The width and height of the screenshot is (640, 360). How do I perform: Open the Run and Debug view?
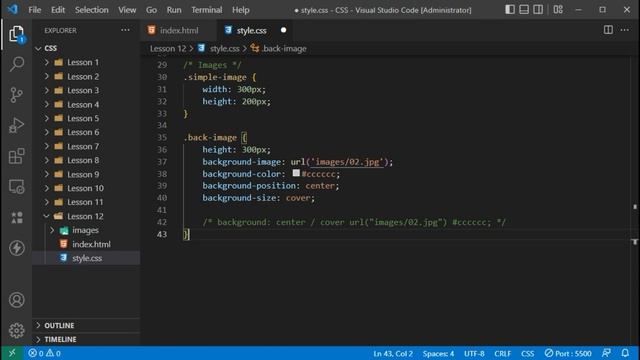click(x=17, y=125)
